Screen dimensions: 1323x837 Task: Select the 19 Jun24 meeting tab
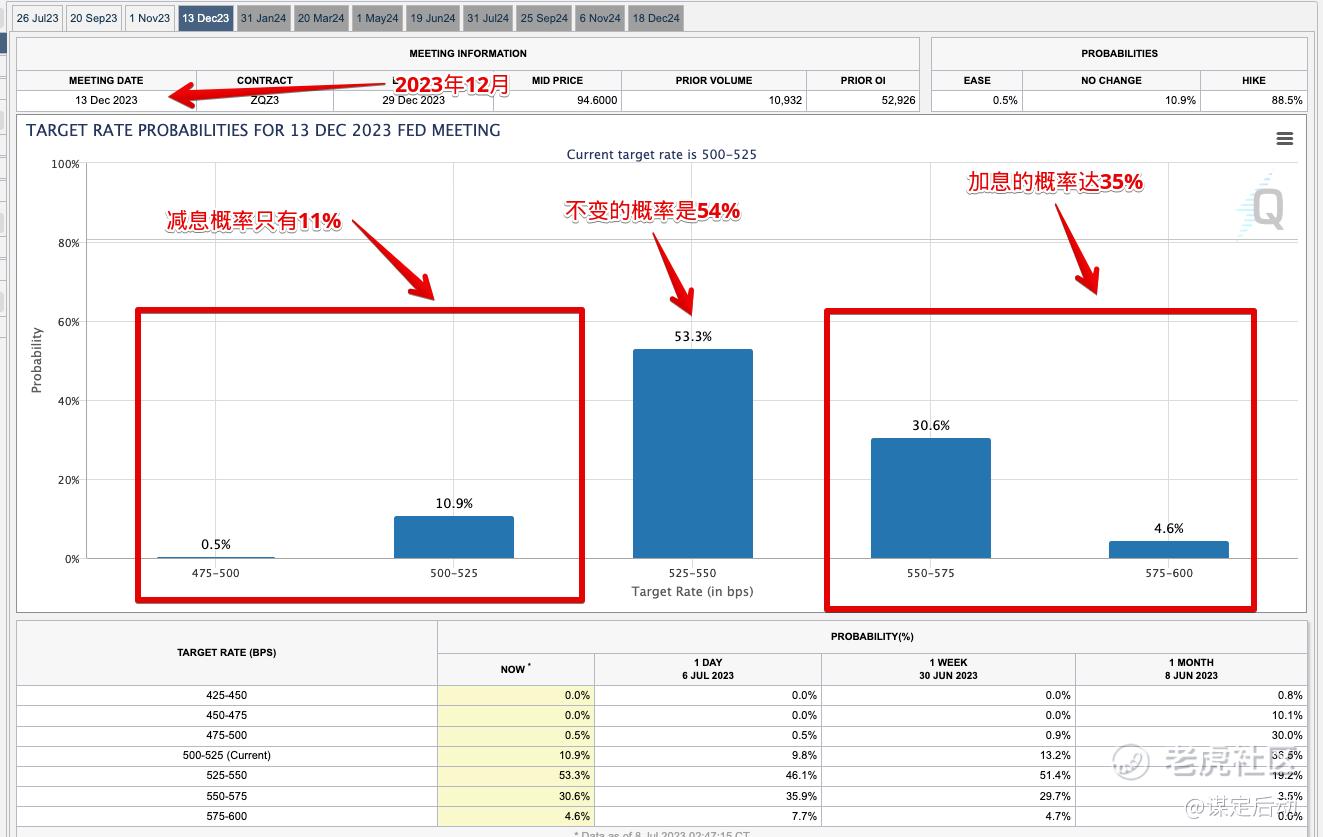point(433,18)
